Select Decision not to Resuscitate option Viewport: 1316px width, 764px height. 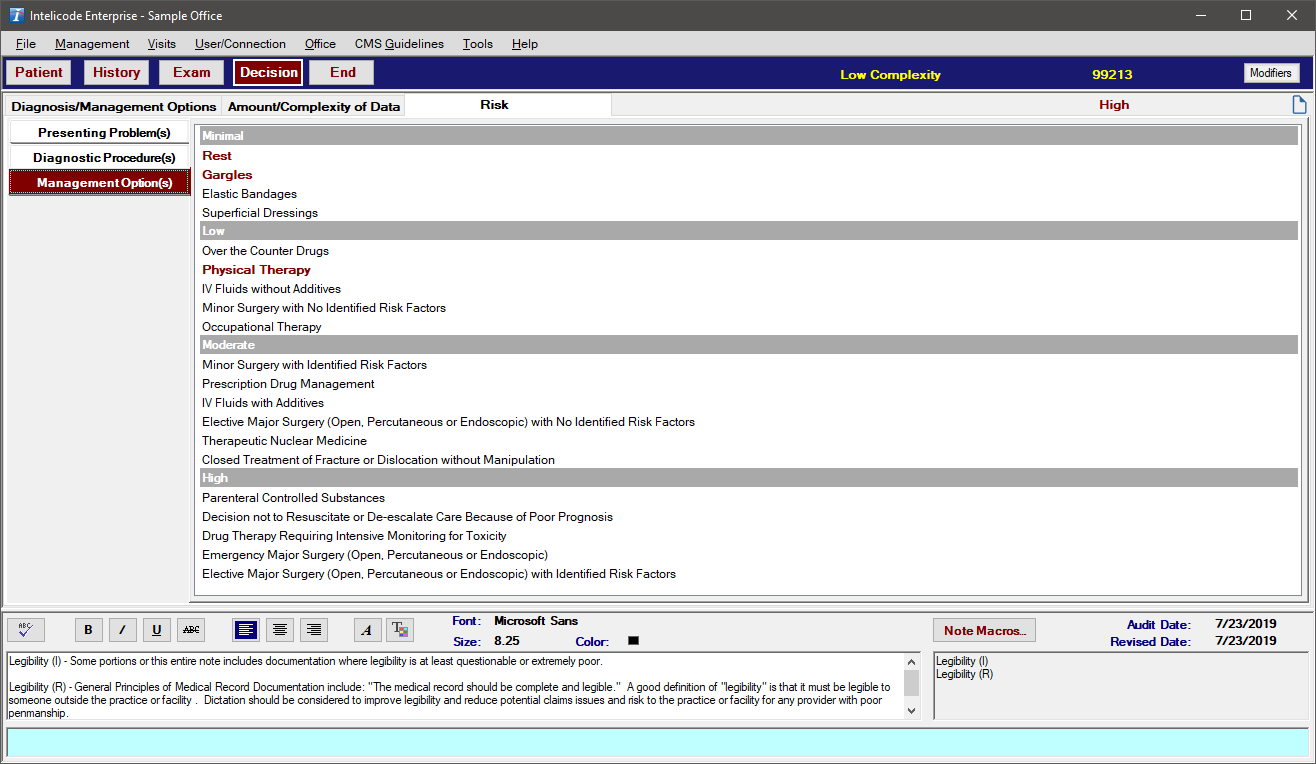pyautogui.click(x=407, y=517)
